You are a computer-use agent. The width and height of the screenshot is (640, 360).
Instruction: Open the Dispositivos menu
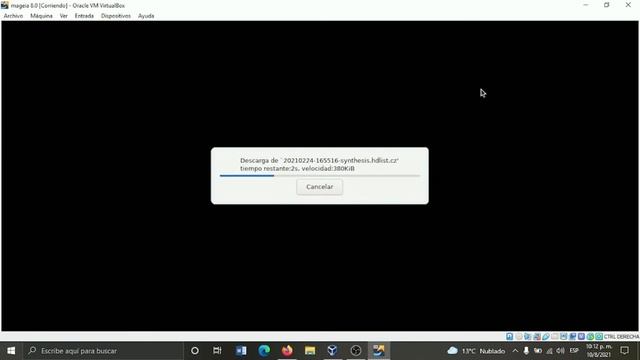(116, 16)
